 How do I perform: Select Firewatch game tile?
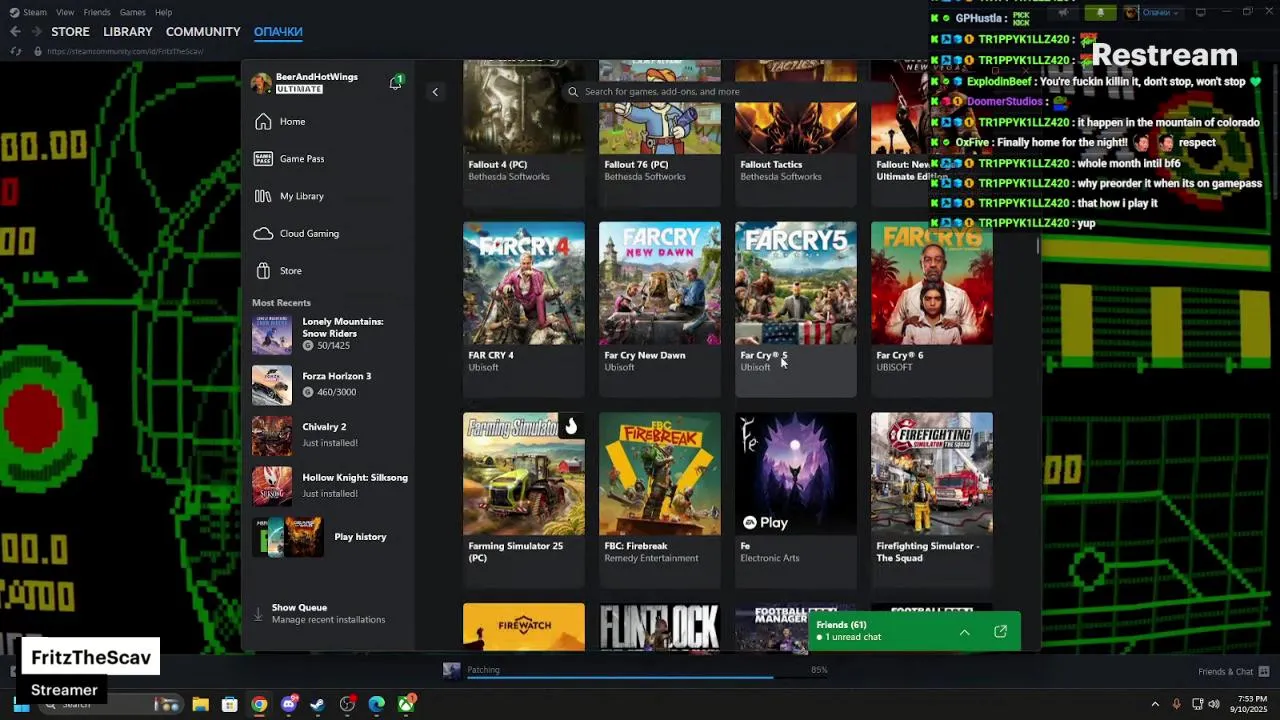point(524,627)
